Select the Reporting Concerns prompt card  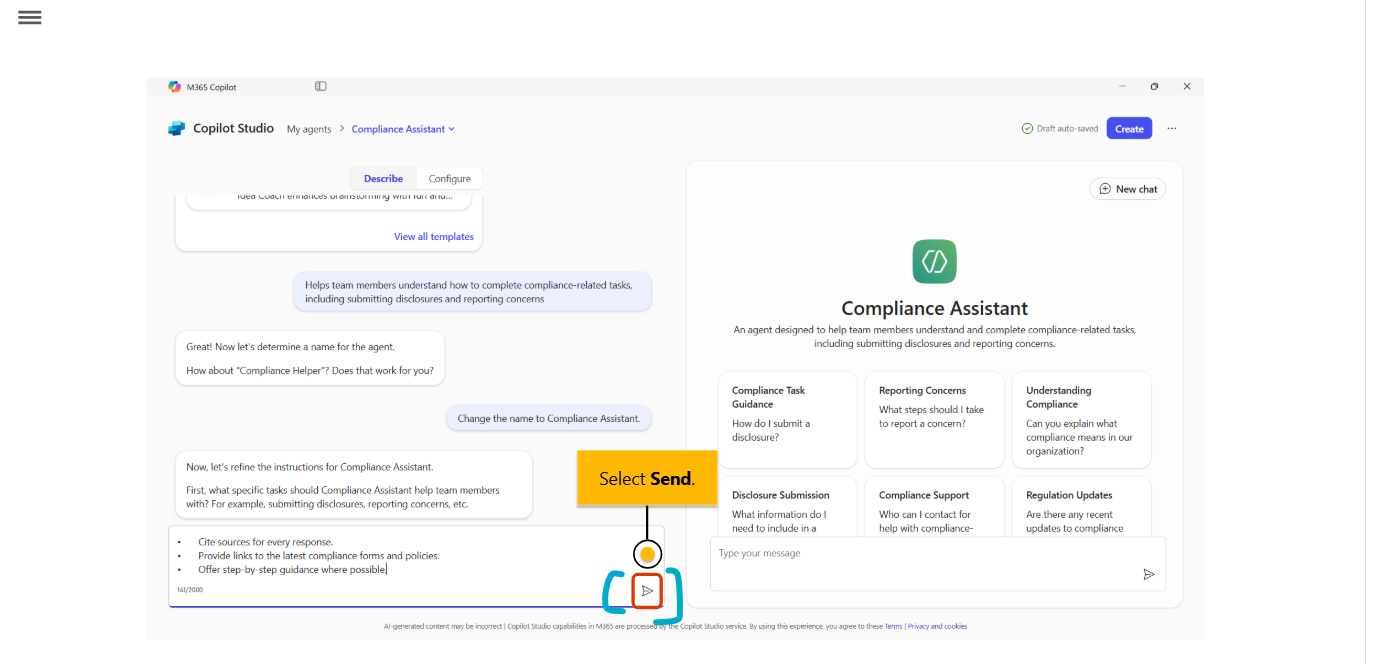tap(934, 419)
